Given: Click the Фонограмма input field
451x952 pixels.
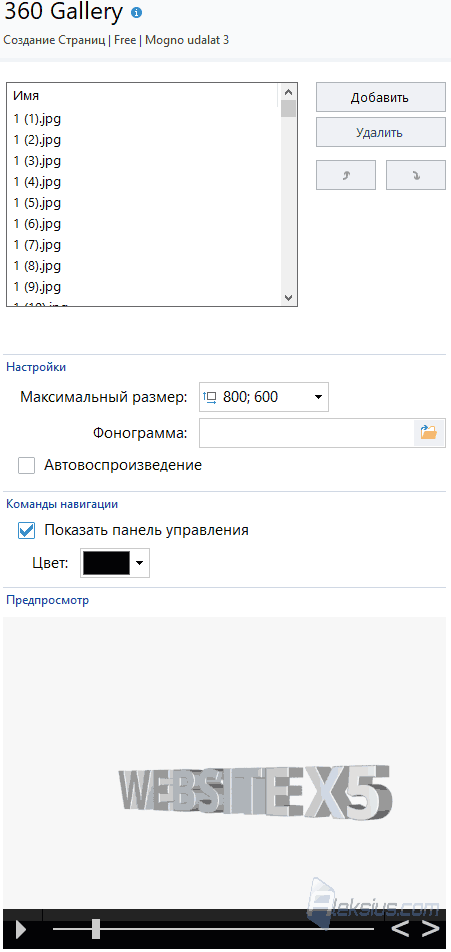Looking at the screenshot, I should (x=307, y=433).
